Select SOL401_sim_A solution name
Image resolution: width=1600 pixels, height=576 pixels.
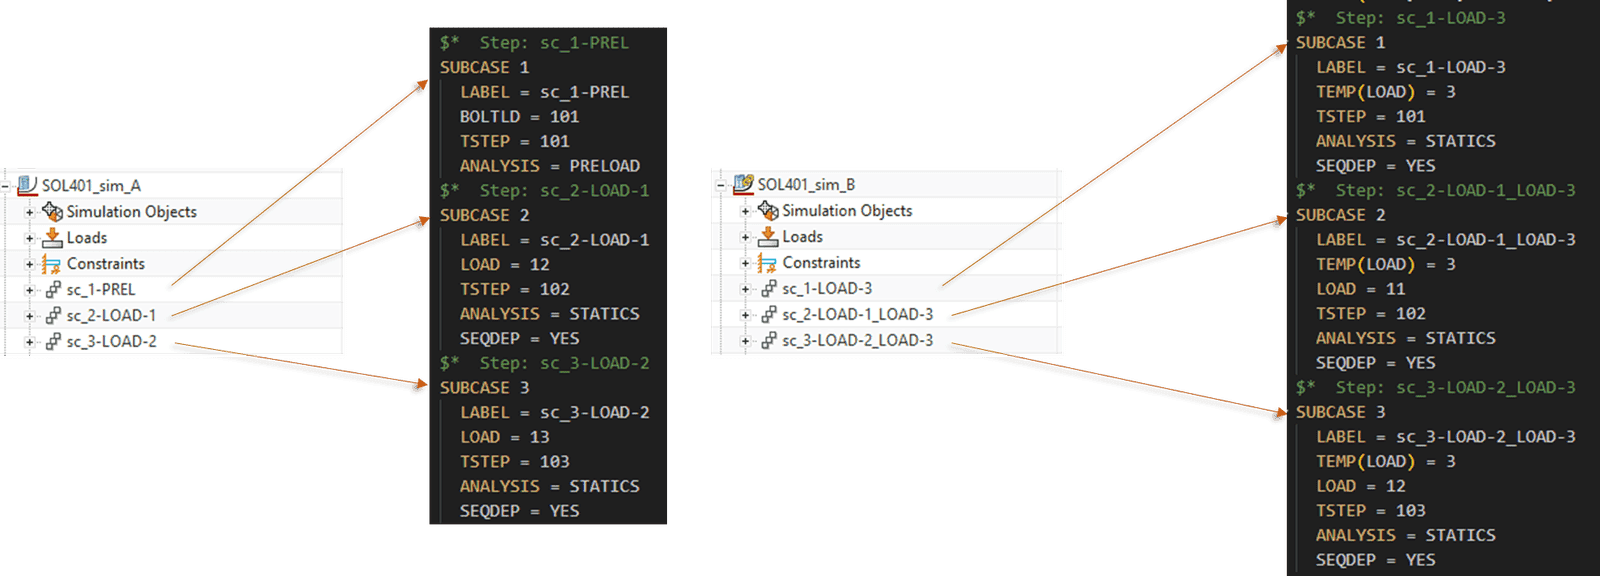click(x=91, y=186)
